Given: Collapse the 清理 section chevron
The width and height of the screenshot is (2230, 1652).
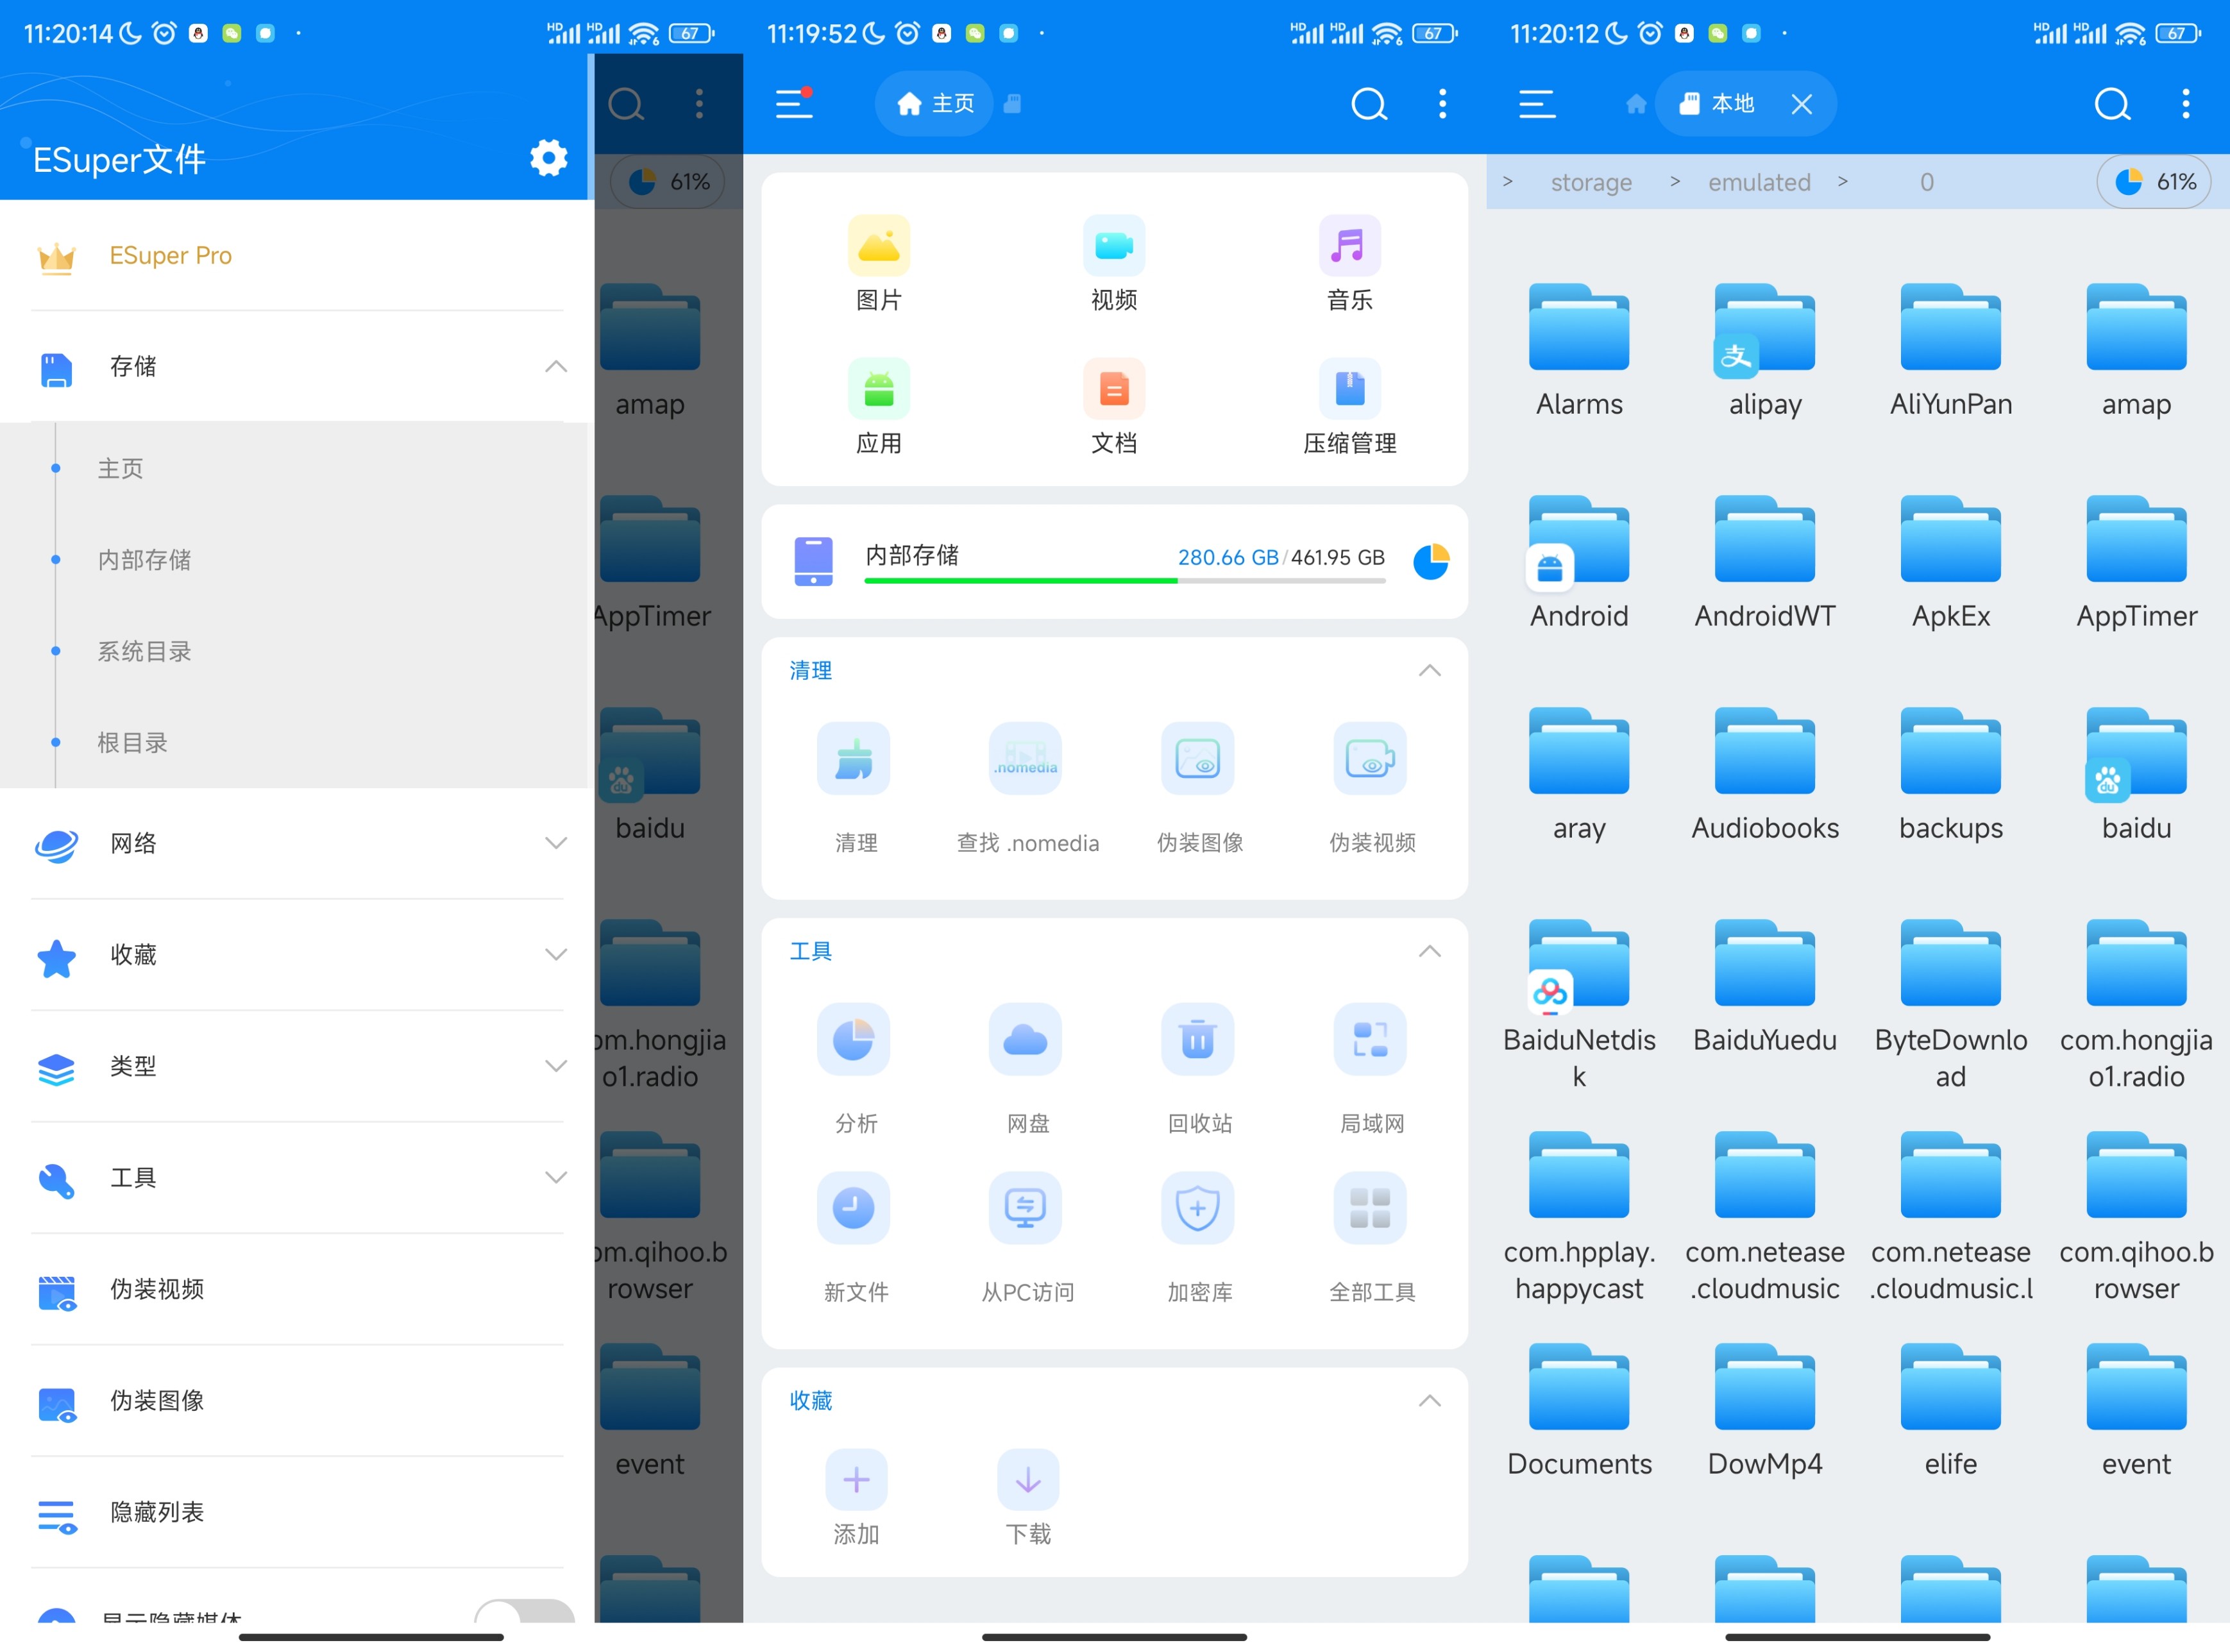Looking at the screenshot, I should point(1430,671).
